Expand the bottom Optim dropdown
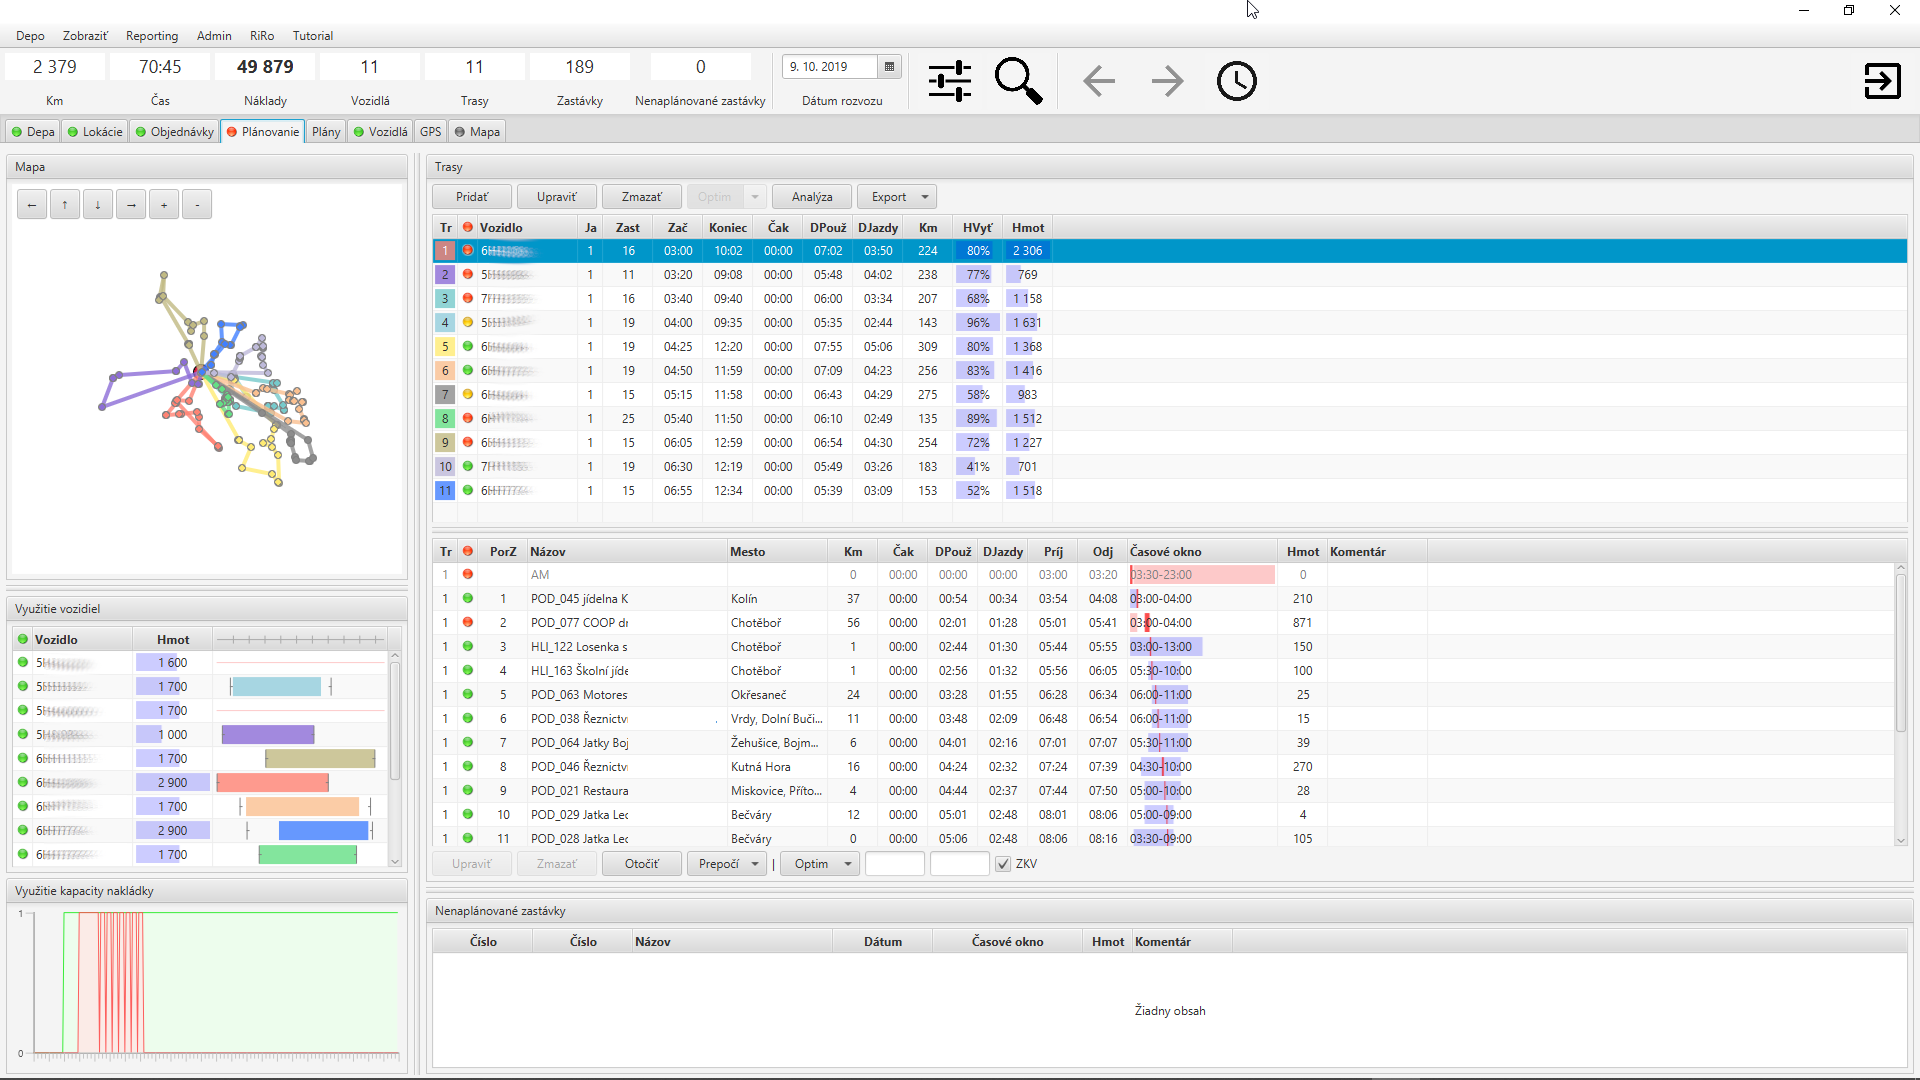The width and height of the screenshot is (1920, 1080). click(x=848, y=864)
